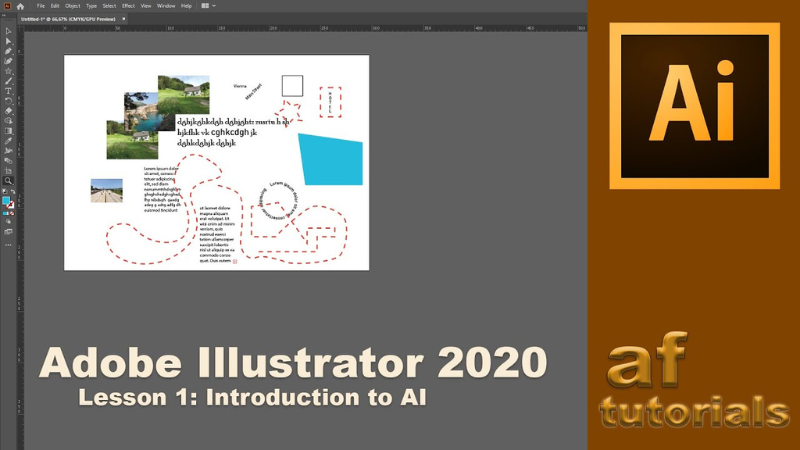The width and height of the screenshot is (800, 450).
Task: Activate the Zoom magnifier tool
Action: 8,181
